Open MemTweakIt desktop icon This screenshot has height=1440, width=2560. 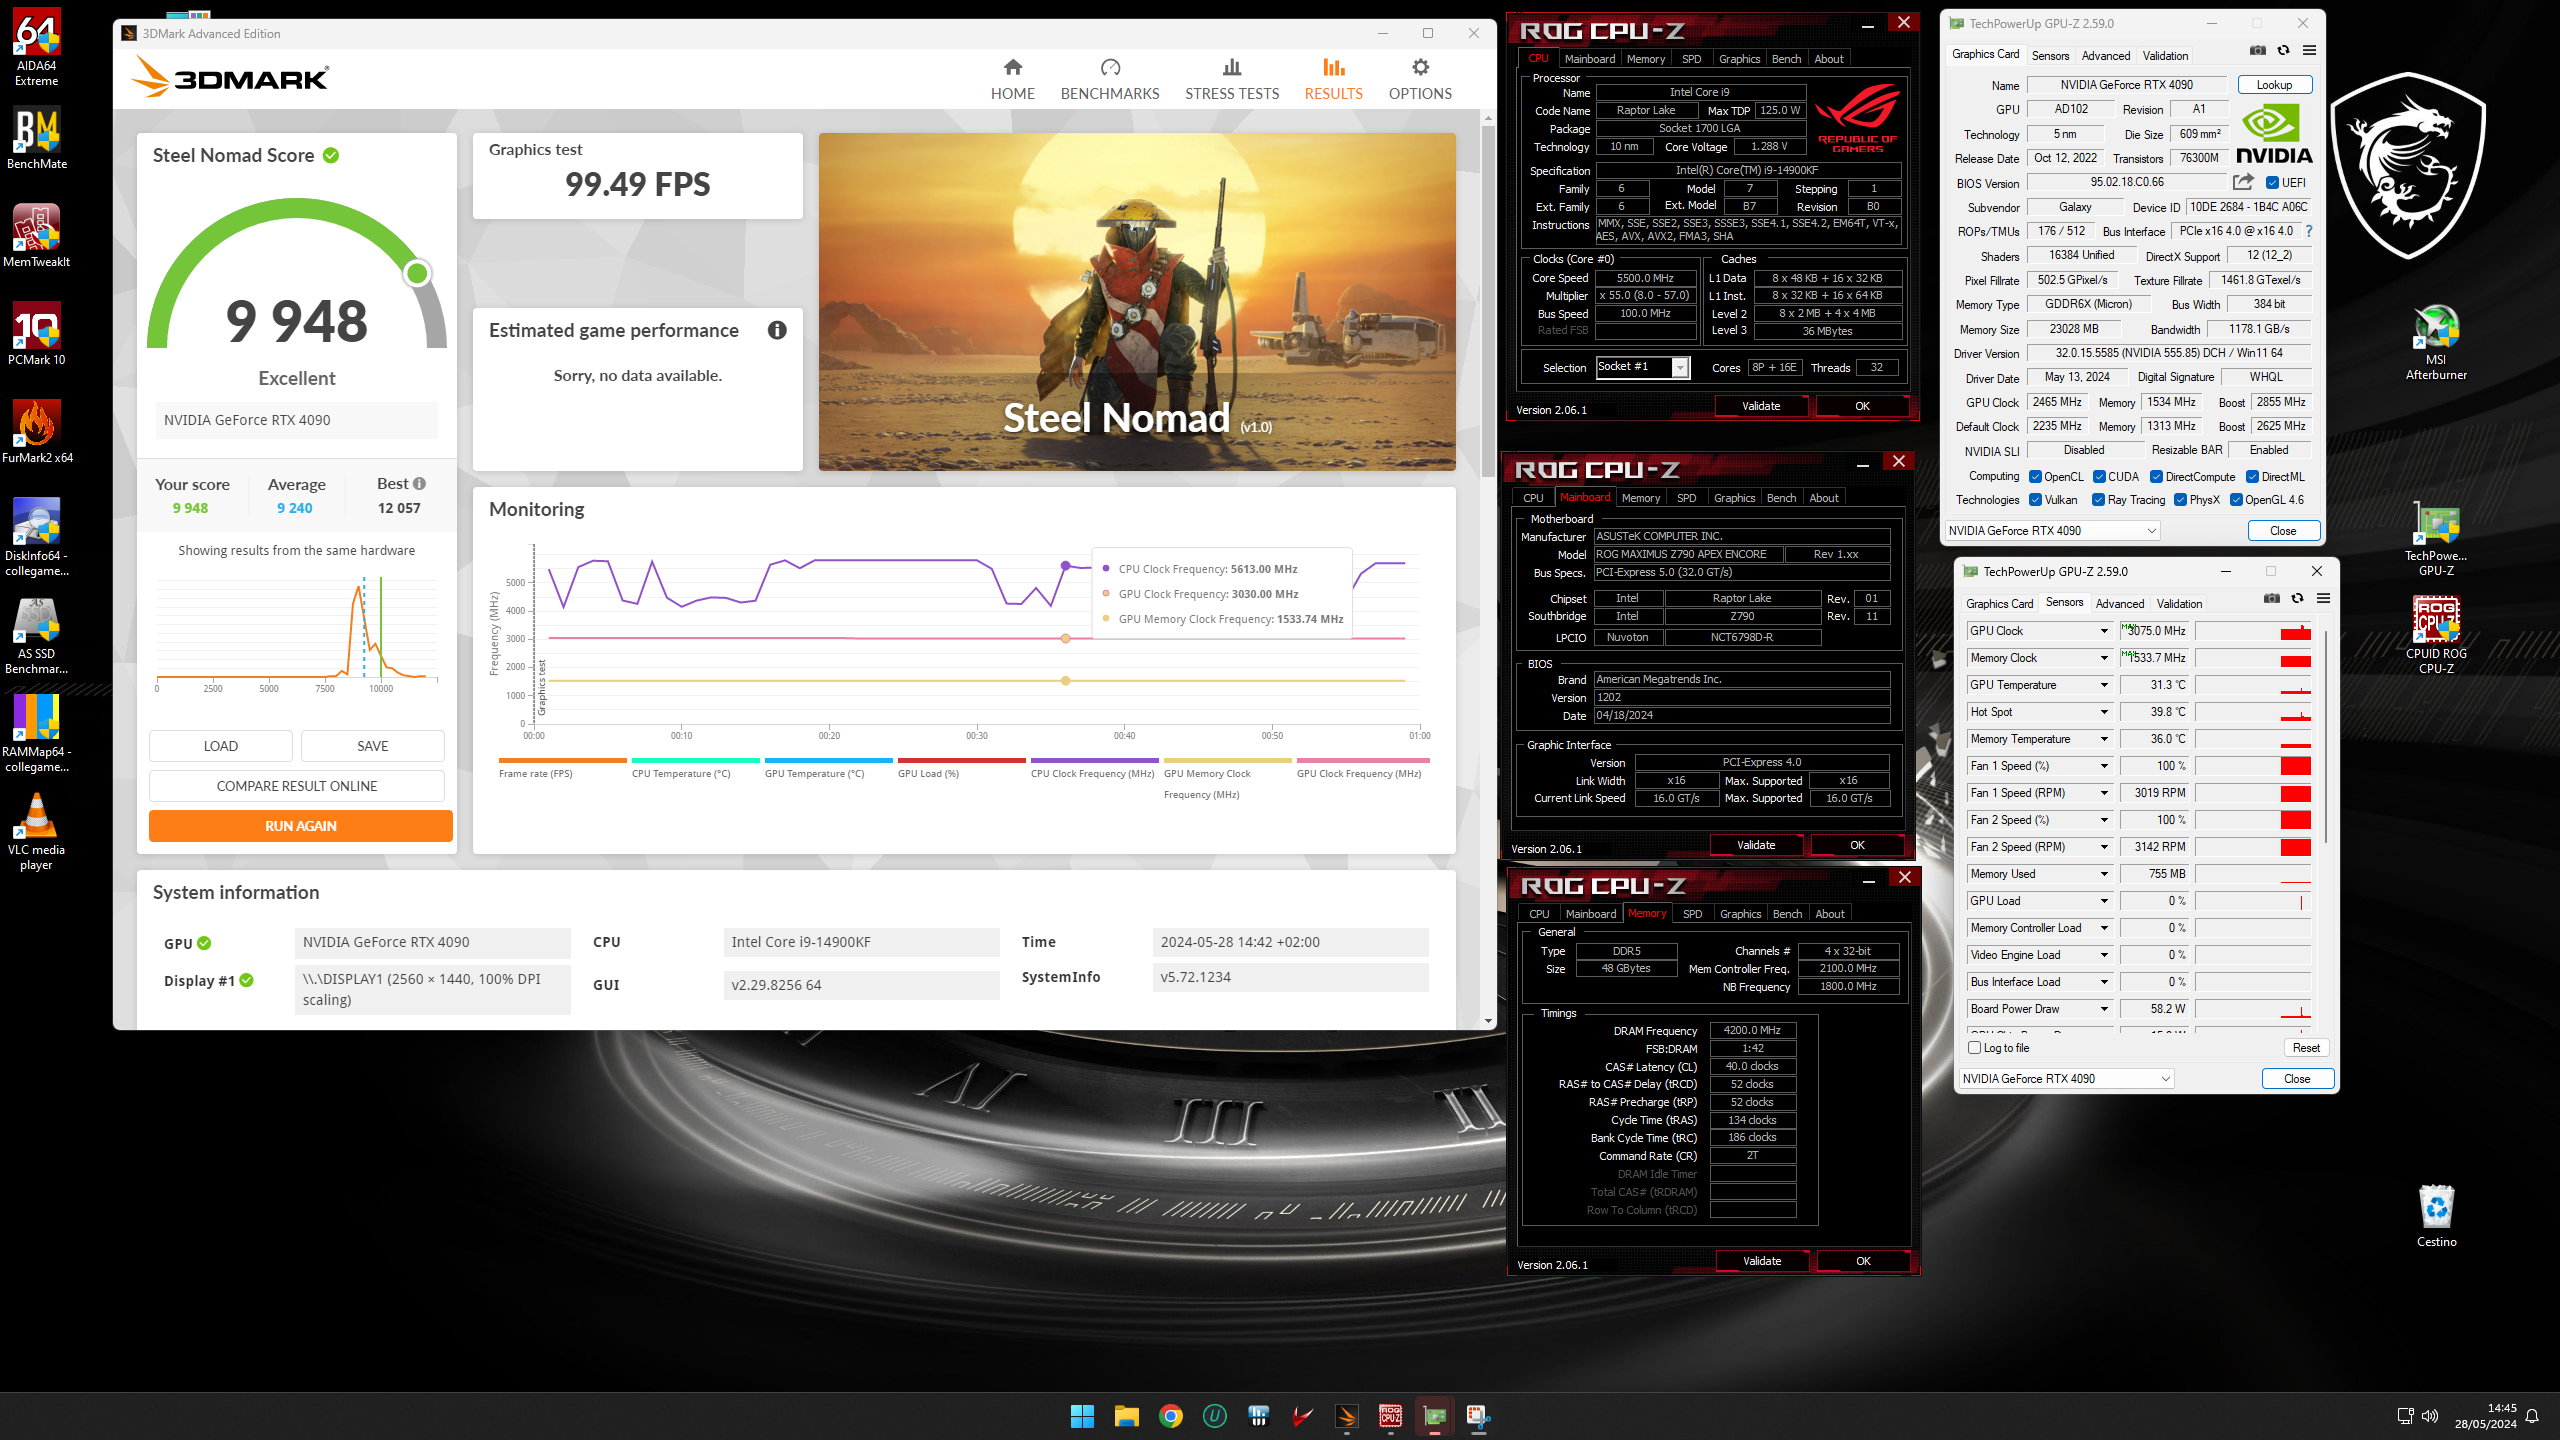36,235
